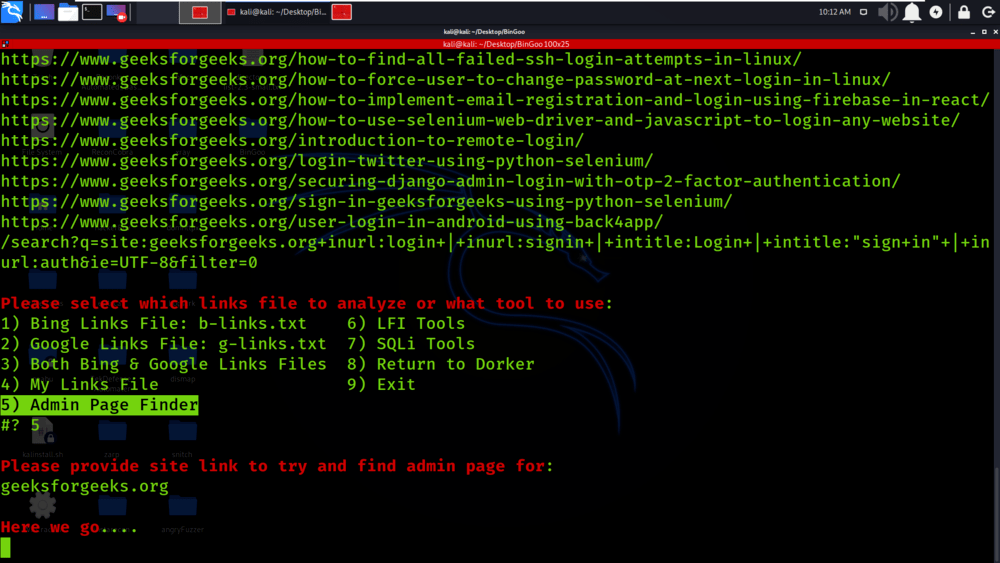The width and height of the screenshot is (1000, 563).
Task: Click the user-login-in-android back4app URL
Action: 332,223
